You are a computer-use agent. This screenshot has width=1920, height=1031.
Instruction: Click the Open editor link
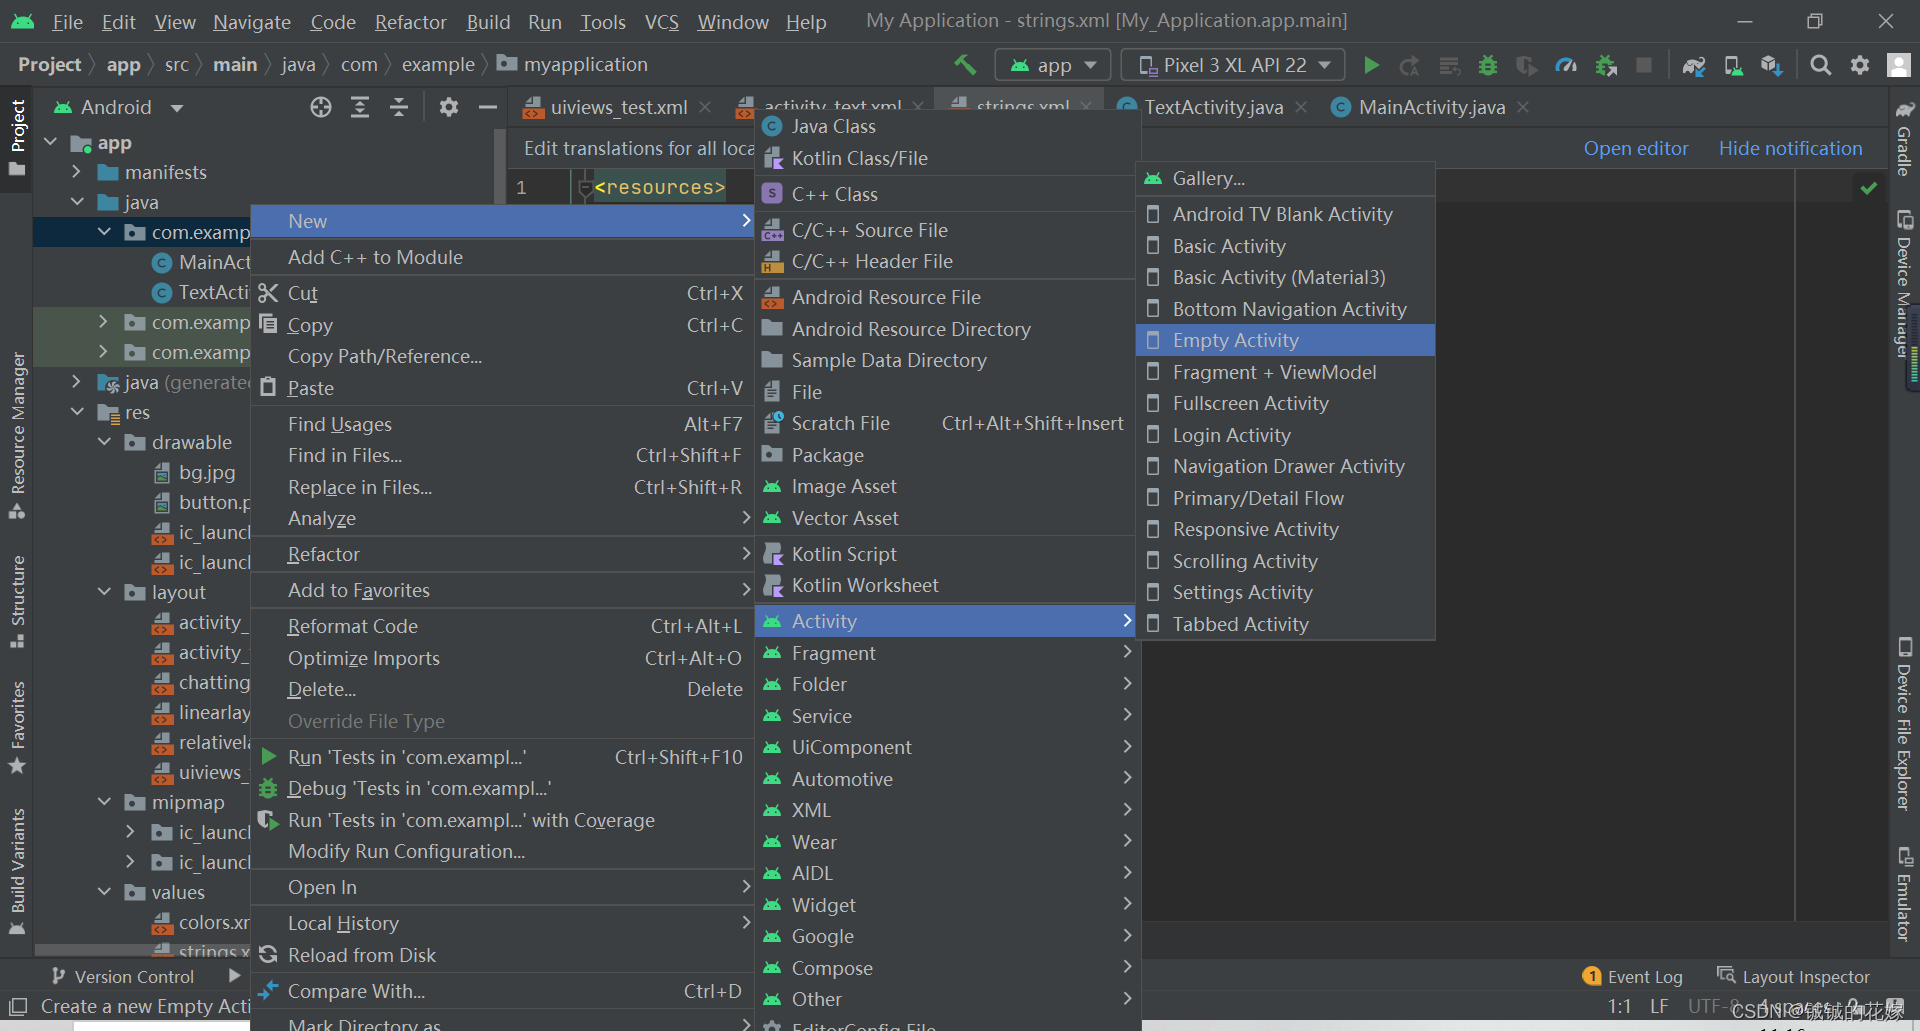pos(1636,147)
